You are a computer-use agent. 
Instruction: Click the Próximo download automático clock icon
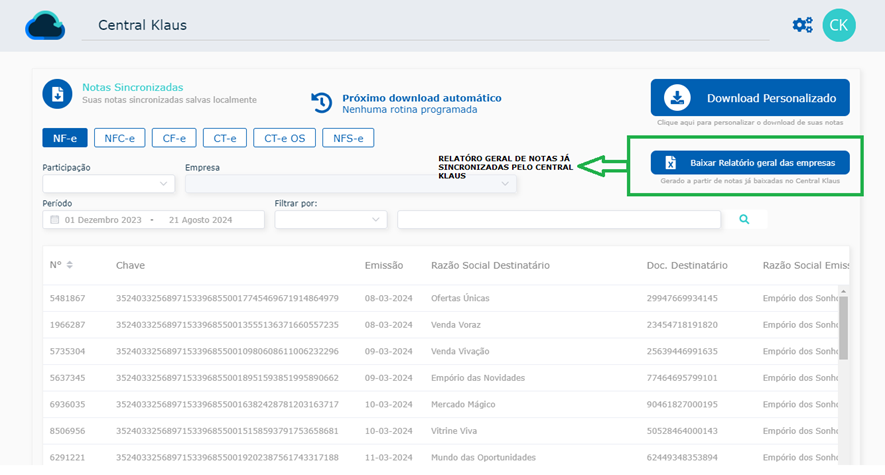click(x=321, y=102)
